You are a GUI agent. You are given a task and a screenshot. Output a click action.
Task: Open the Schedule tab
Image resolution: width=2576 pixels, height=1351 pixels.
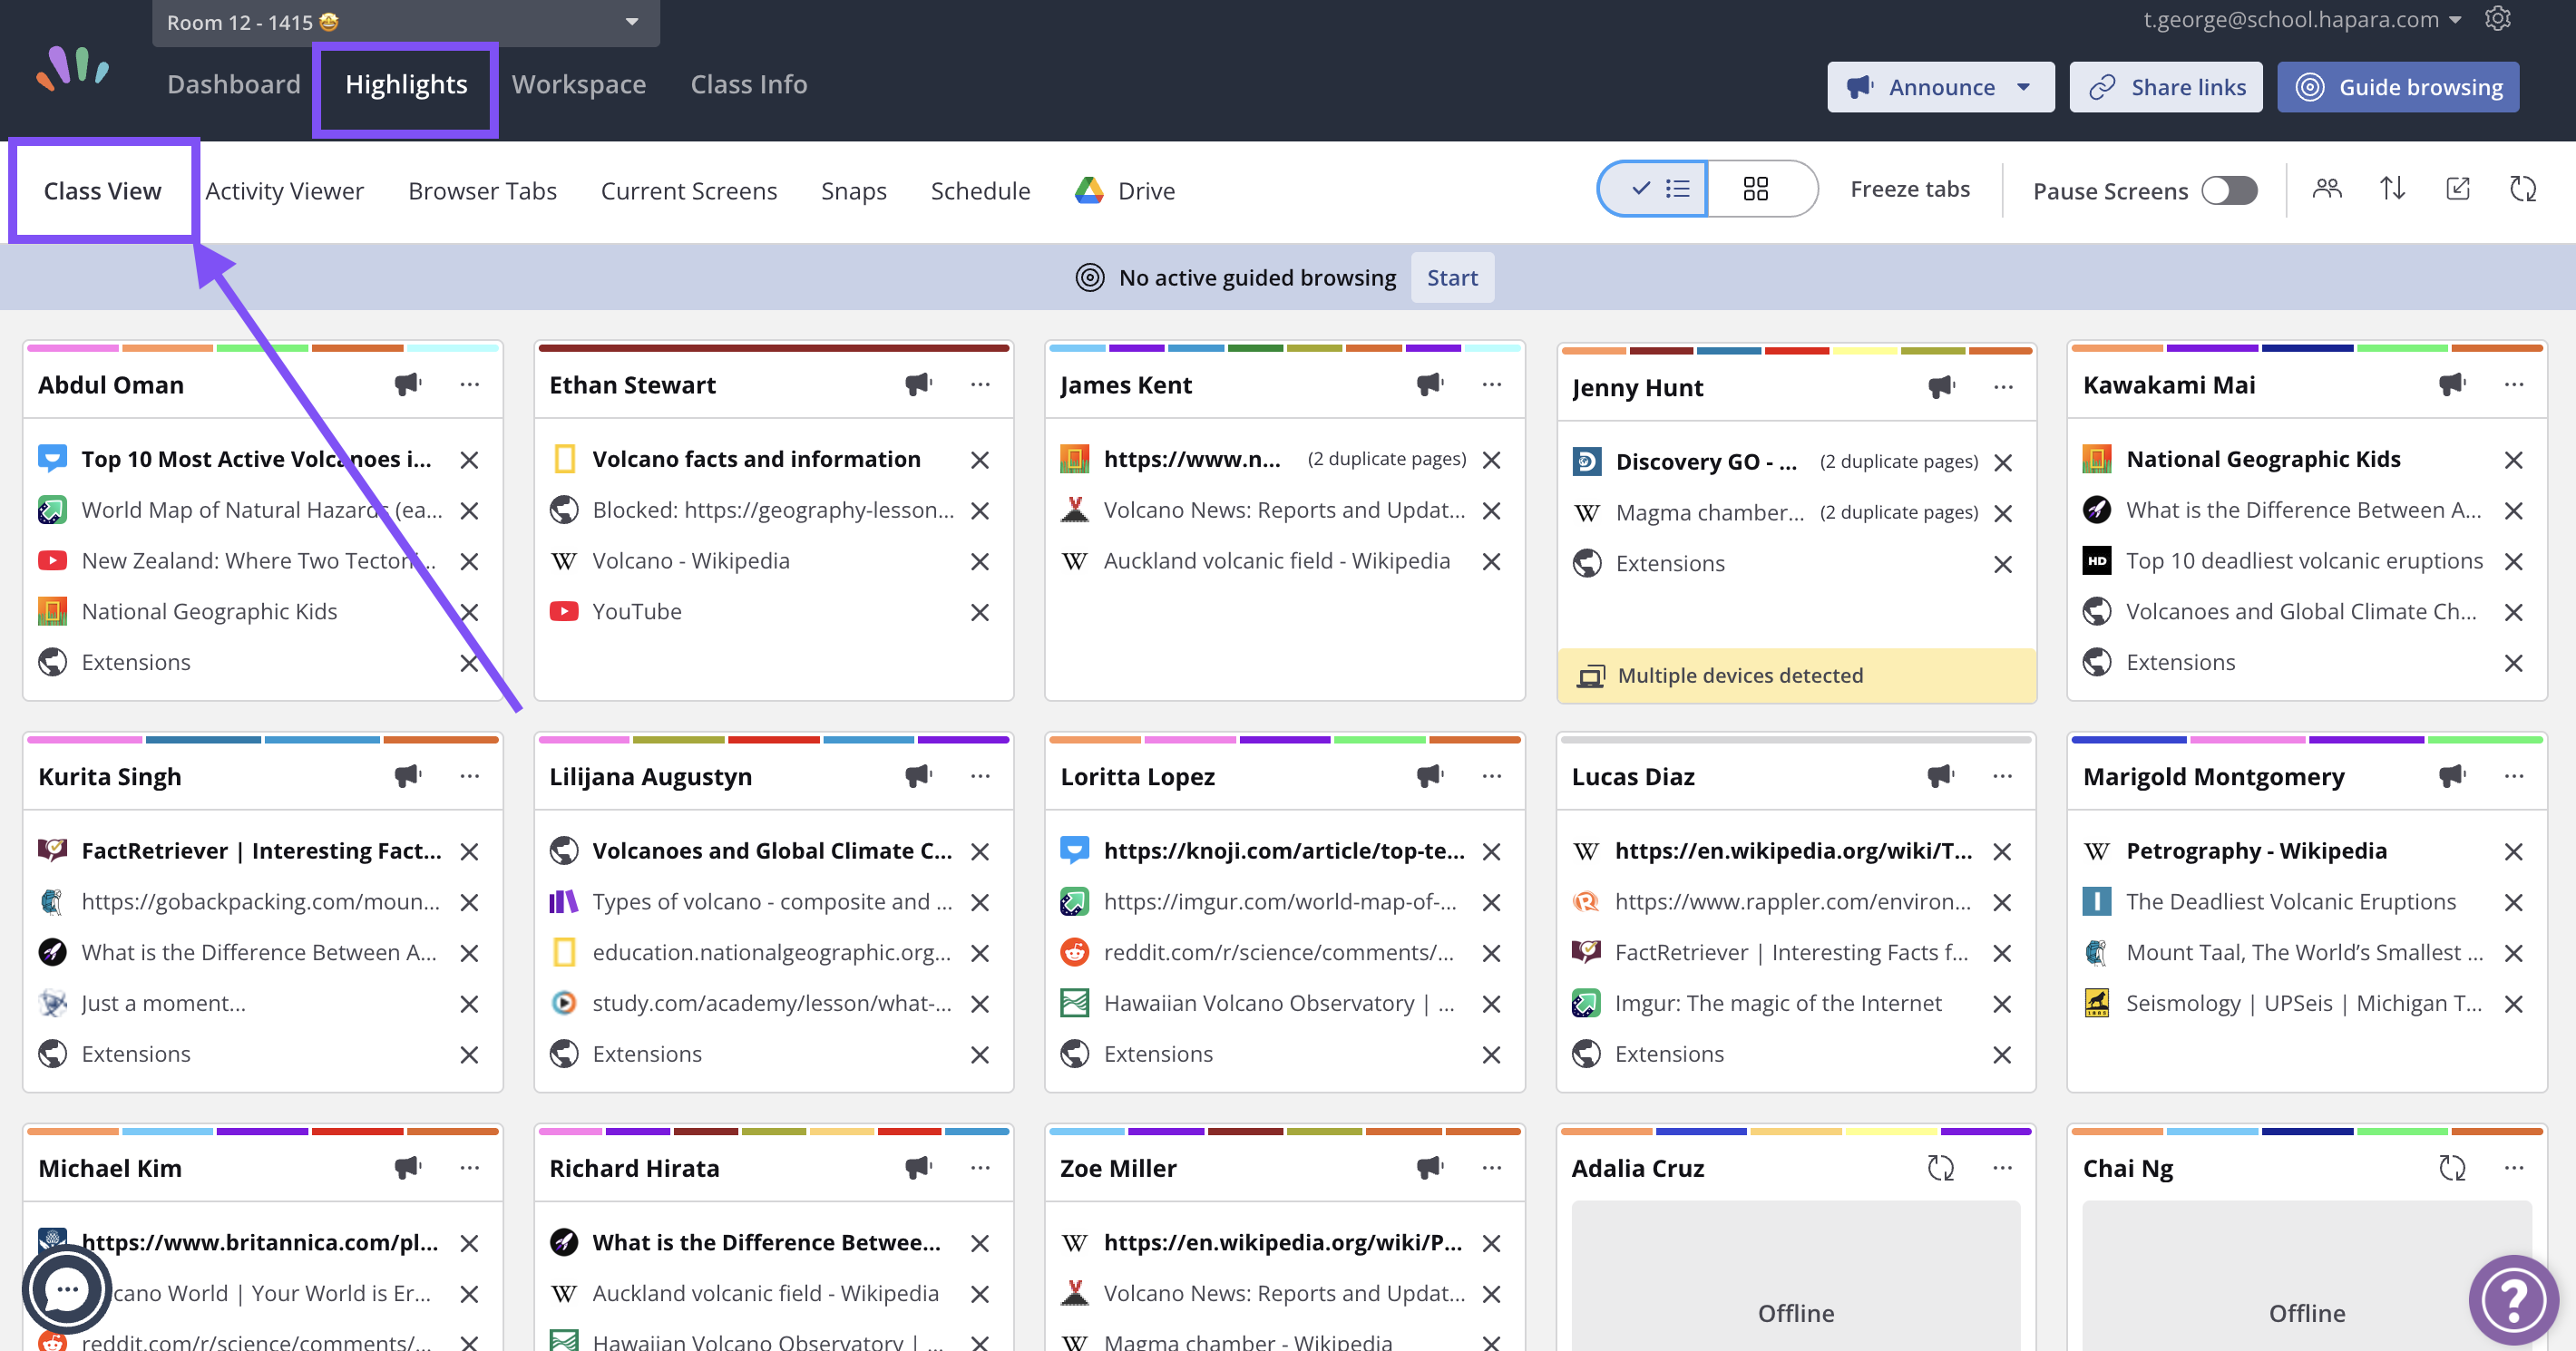click(980, 191)
